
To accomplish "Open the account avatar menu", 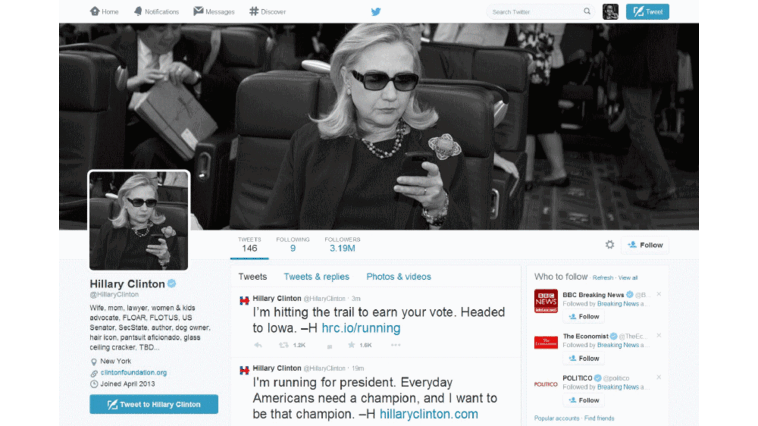I will [610, 12].
